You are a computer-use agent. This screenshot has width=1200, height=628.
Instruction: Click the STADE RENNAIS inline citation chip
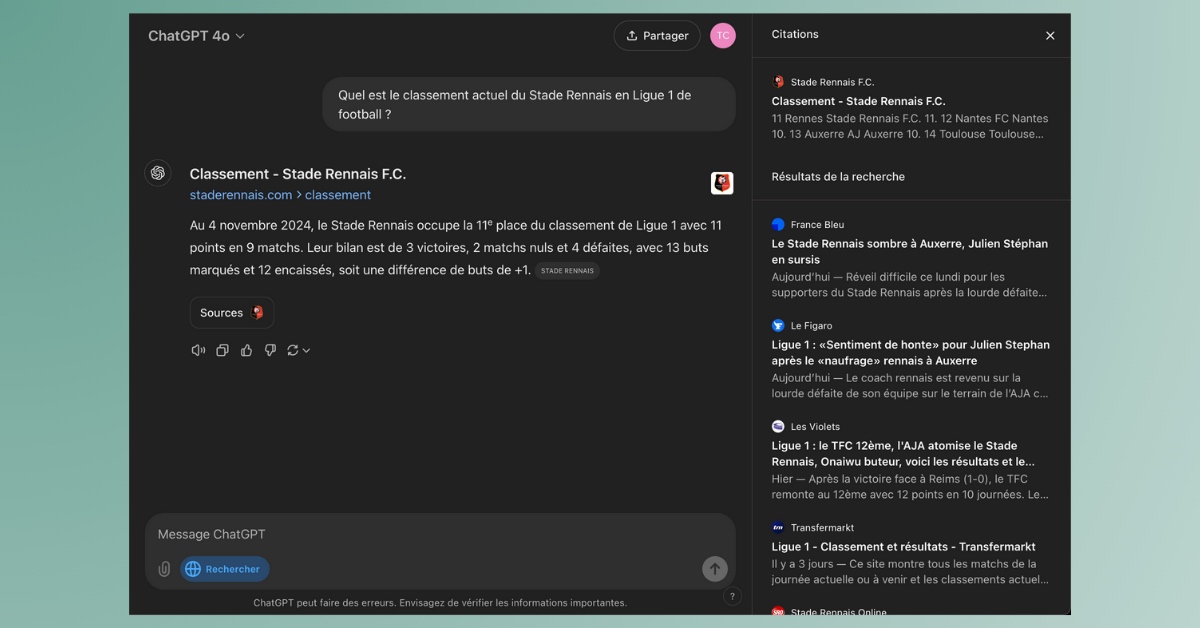[x=567, y=271]
